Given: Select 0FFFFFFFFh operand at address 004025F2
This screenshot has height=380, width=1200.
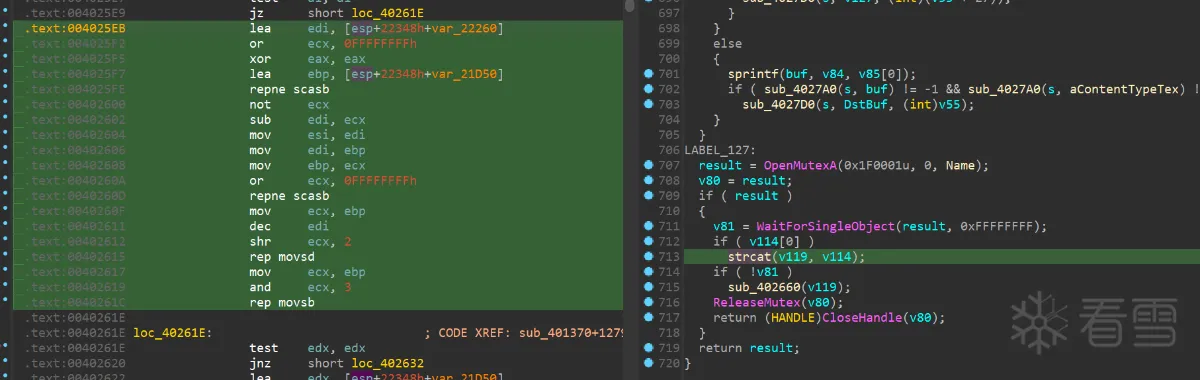Looking at the screenshot, I should pyautogui.click(x=380, y=45).
